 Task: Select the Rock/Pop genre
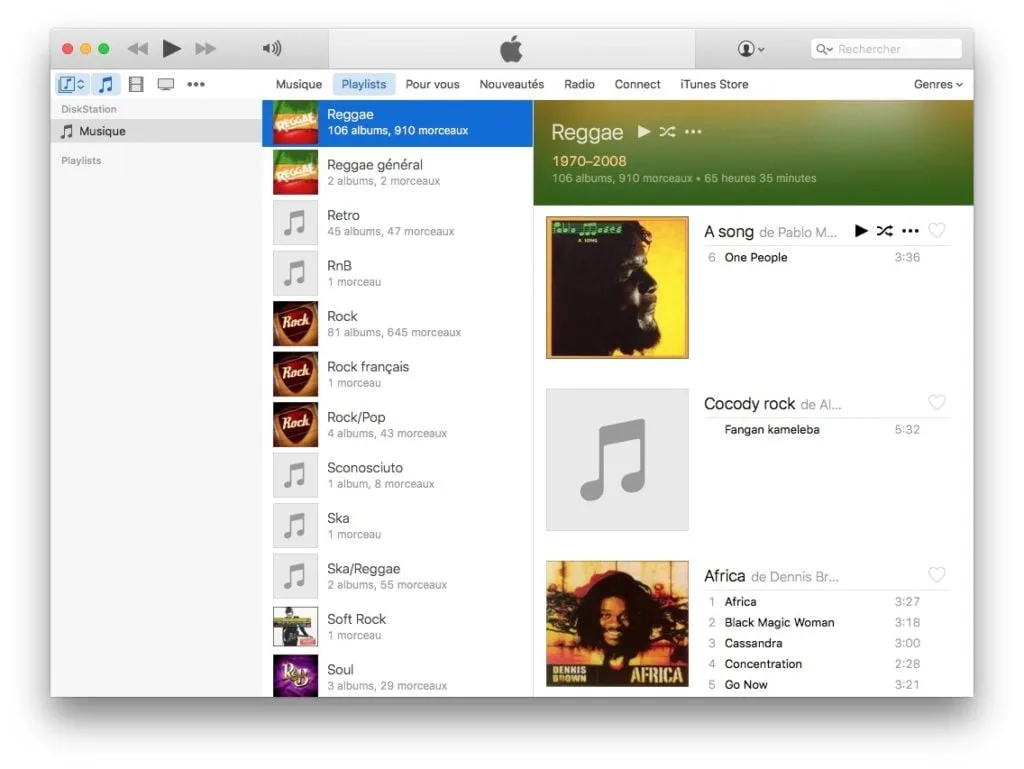click(x=398, y=424)
